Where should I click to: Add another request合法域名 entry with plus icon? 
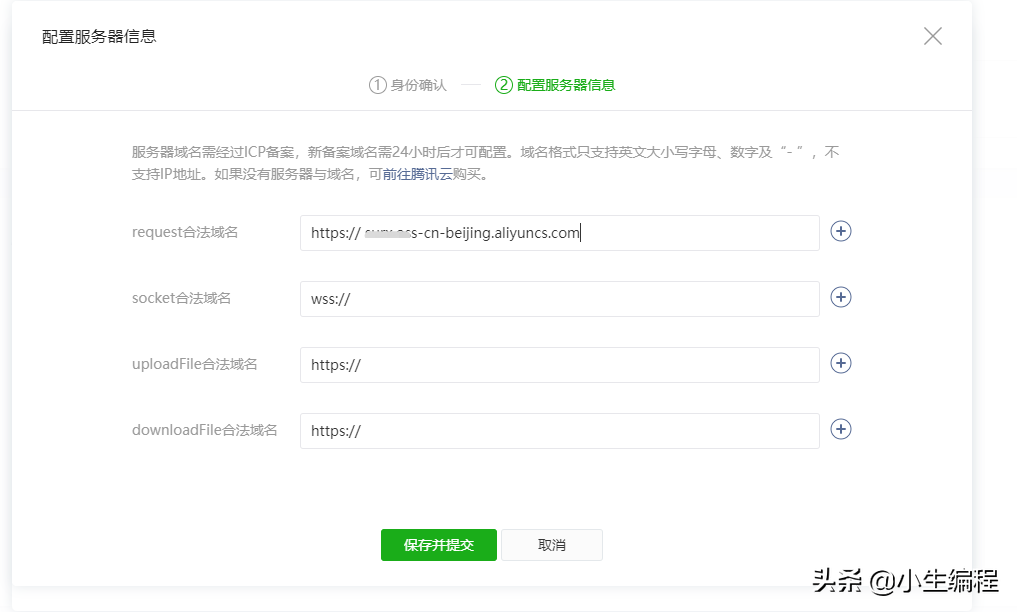pyautogui.click(x=841, y=231)
